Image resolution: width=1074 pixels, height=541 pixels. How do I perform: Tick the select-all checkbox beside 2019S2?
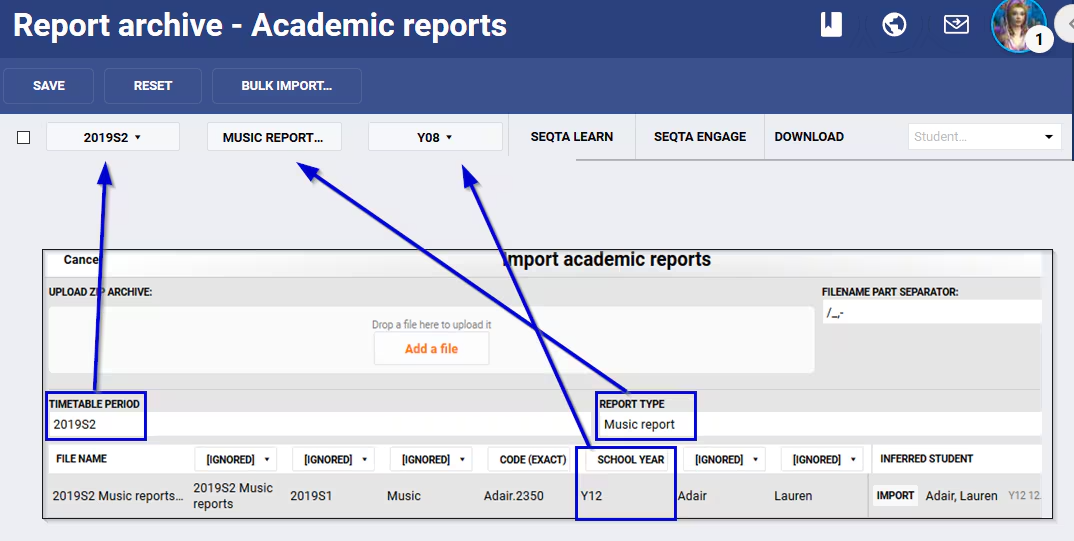23,138
